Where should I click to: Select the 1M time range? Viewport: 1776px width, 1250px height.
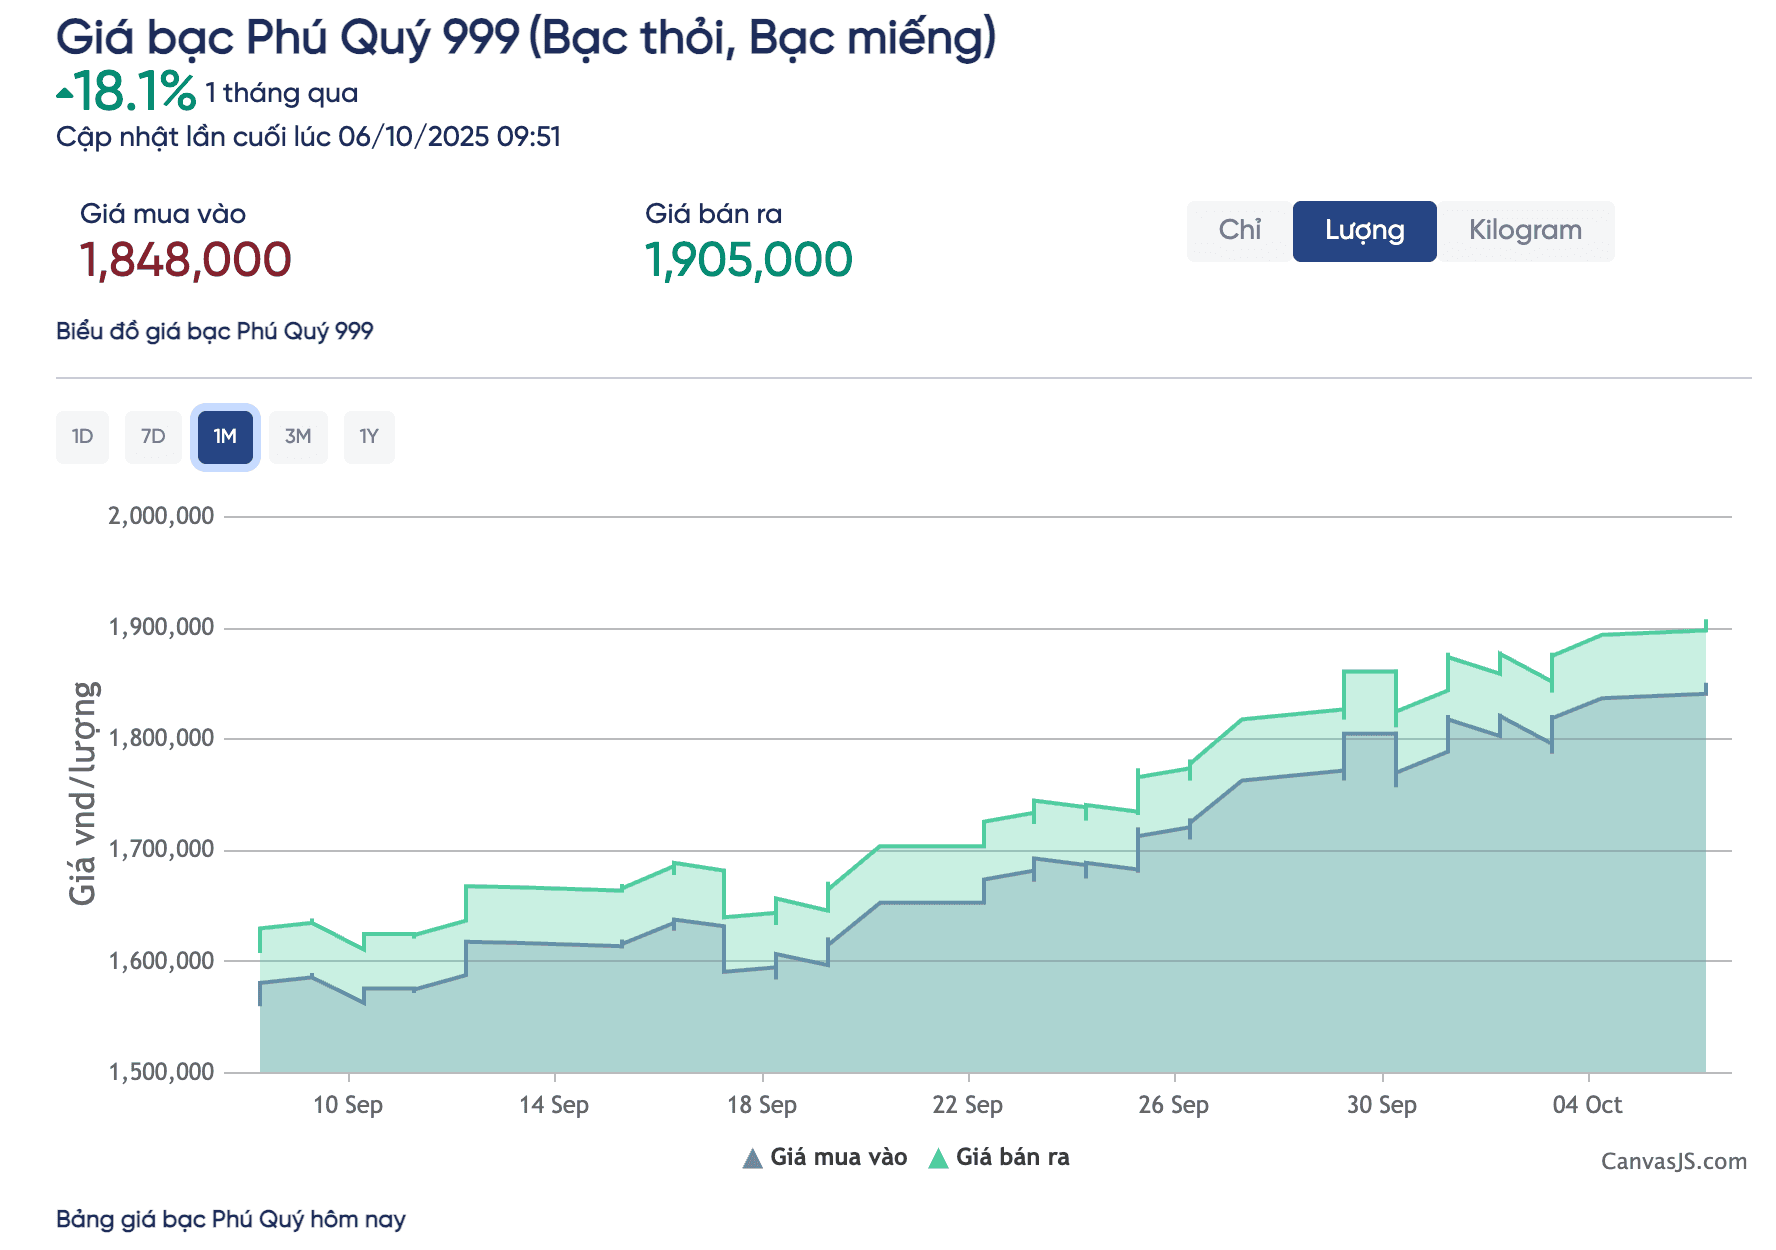[x=226, y=437]
